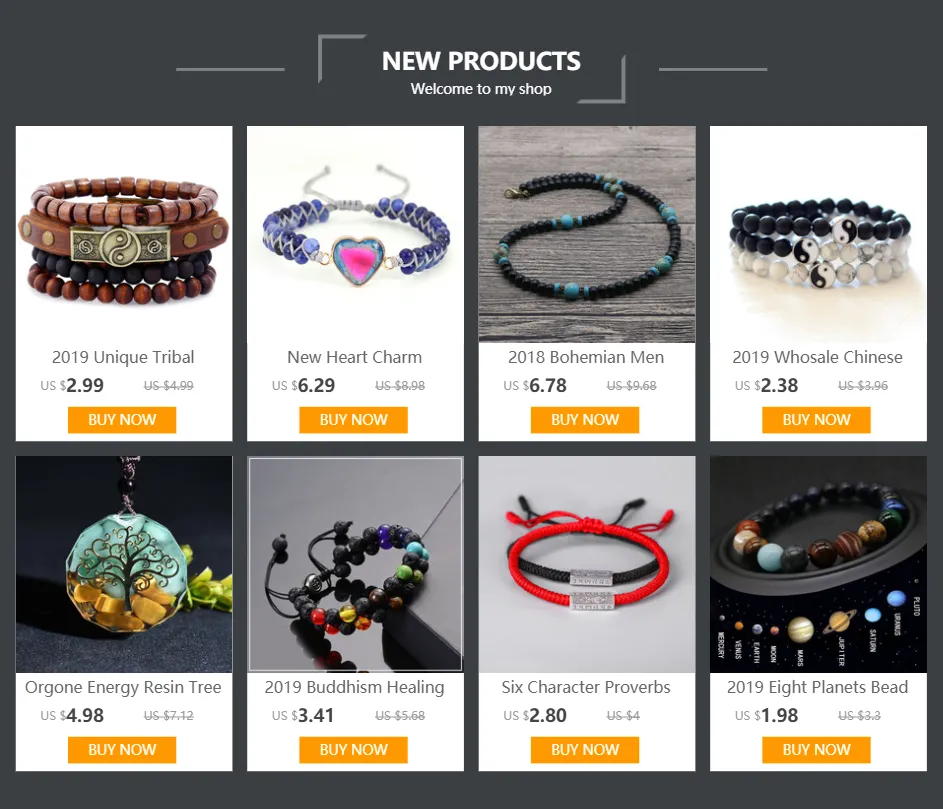Buy the 2019 Eight Planets Bead bracelet
Viewport: 943px width, 809px height.
[817, 750]
